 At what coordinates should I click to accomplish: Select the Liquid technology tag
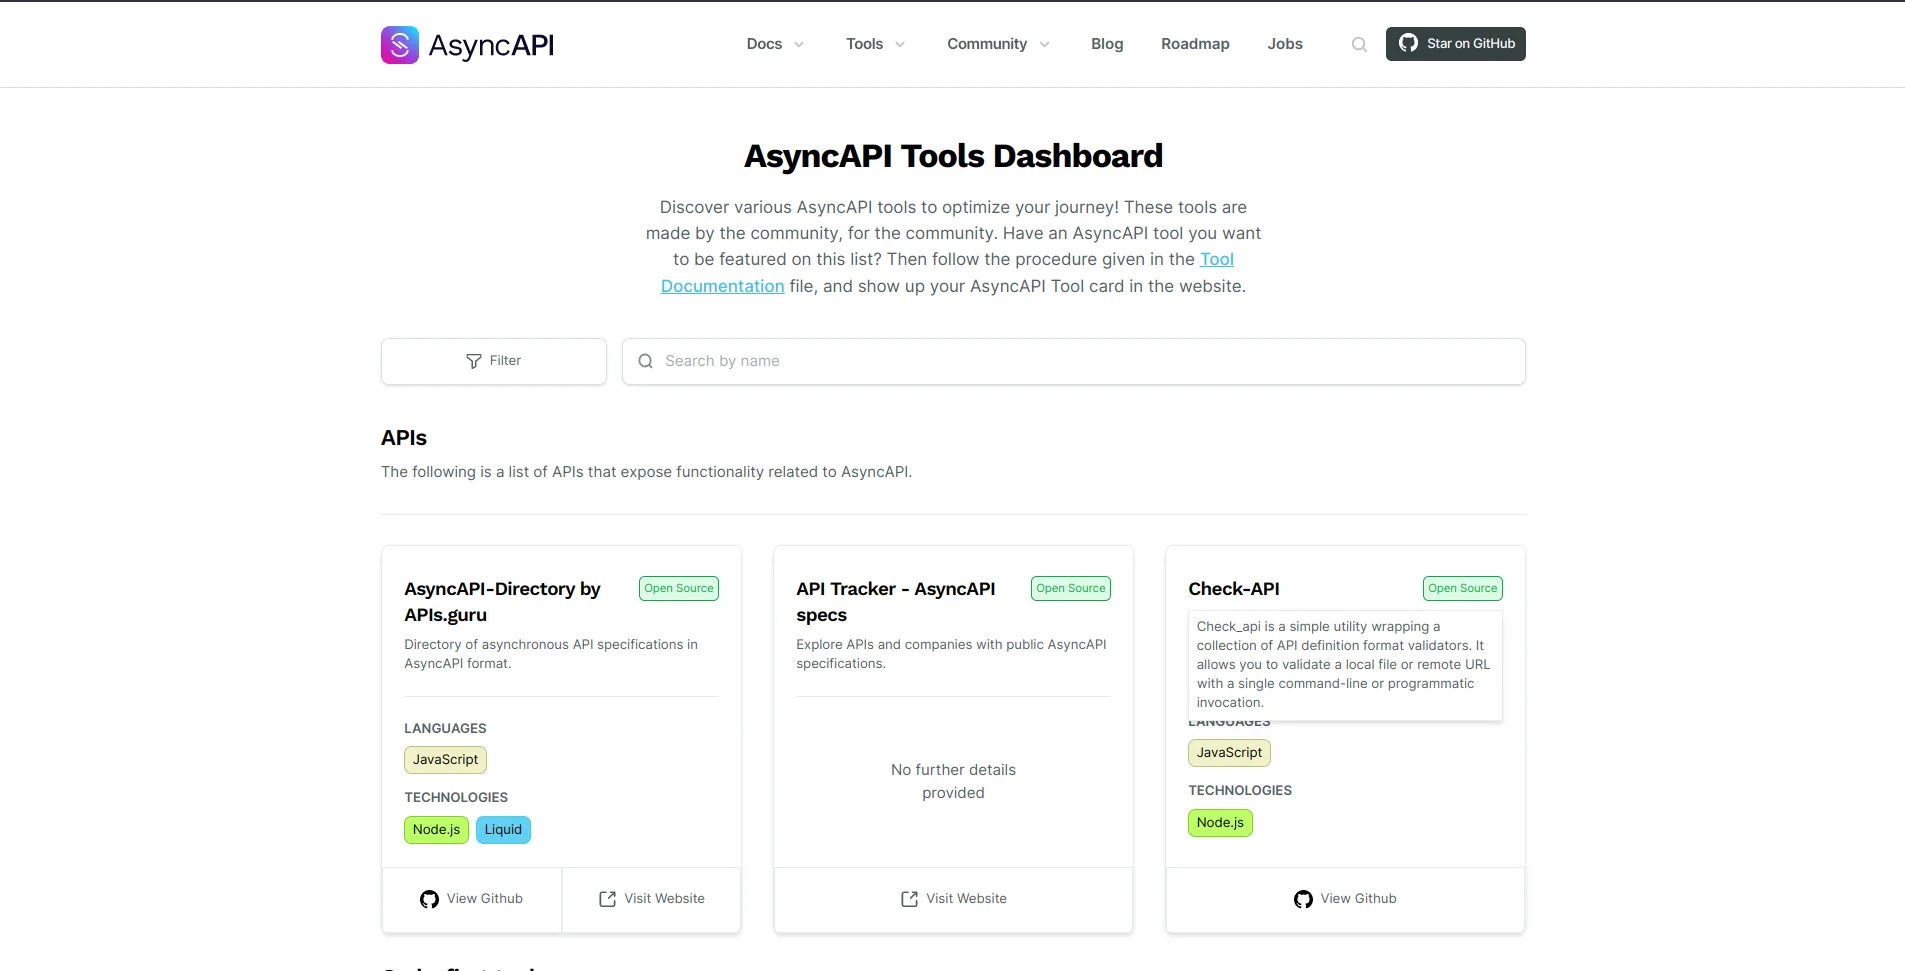(503, 830)
